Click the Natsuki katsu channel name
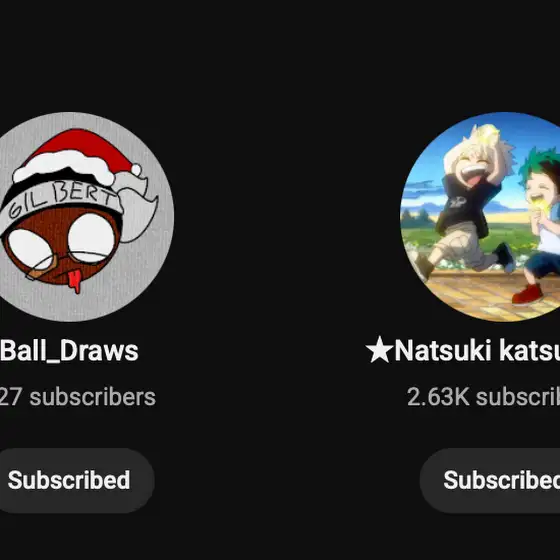Viewport: 560px width, 560px height. pos(463,351)
